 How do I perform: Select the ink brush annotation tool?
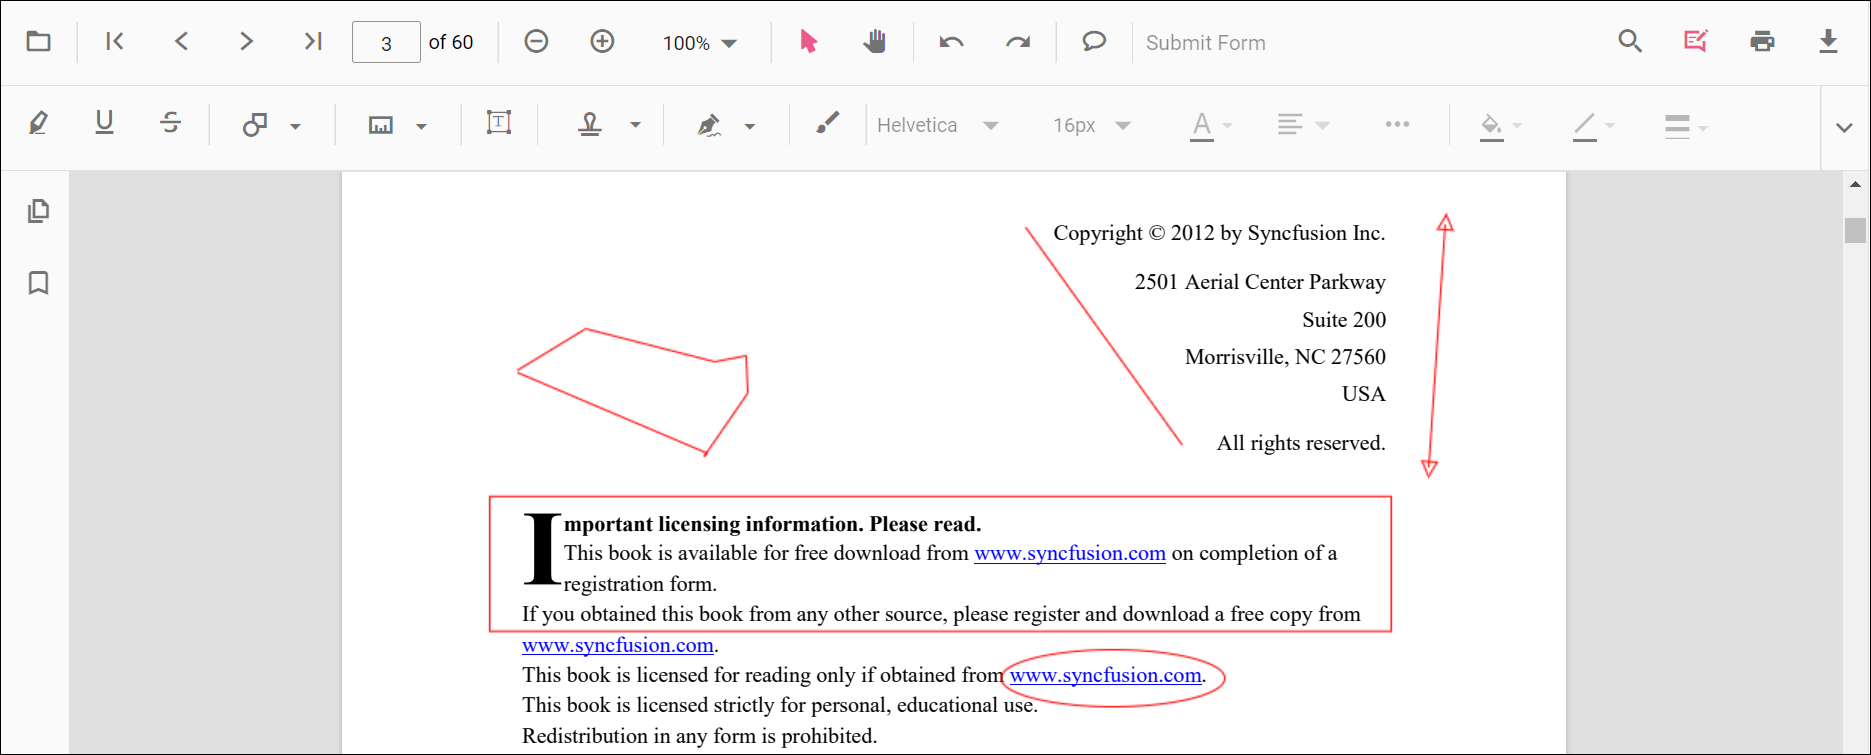point(827,123)
